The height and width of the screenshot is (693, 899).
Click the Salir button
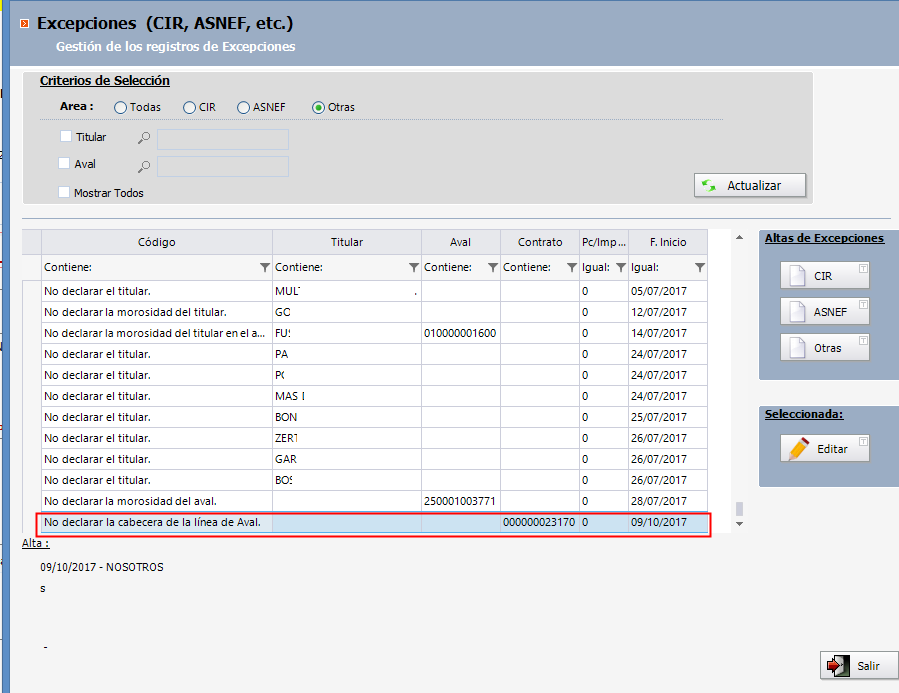858,665
